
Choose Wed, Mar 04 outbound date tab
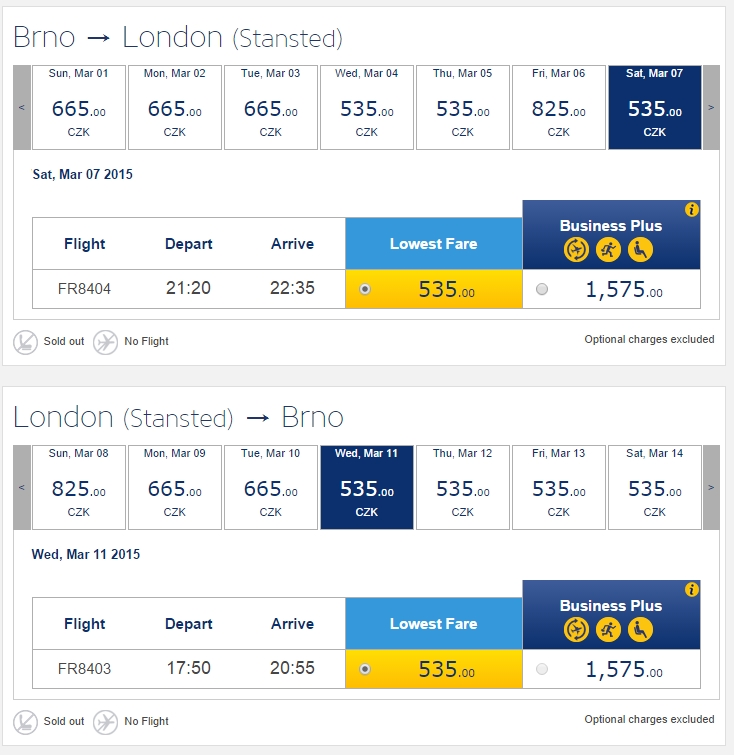tap(367, 107)
